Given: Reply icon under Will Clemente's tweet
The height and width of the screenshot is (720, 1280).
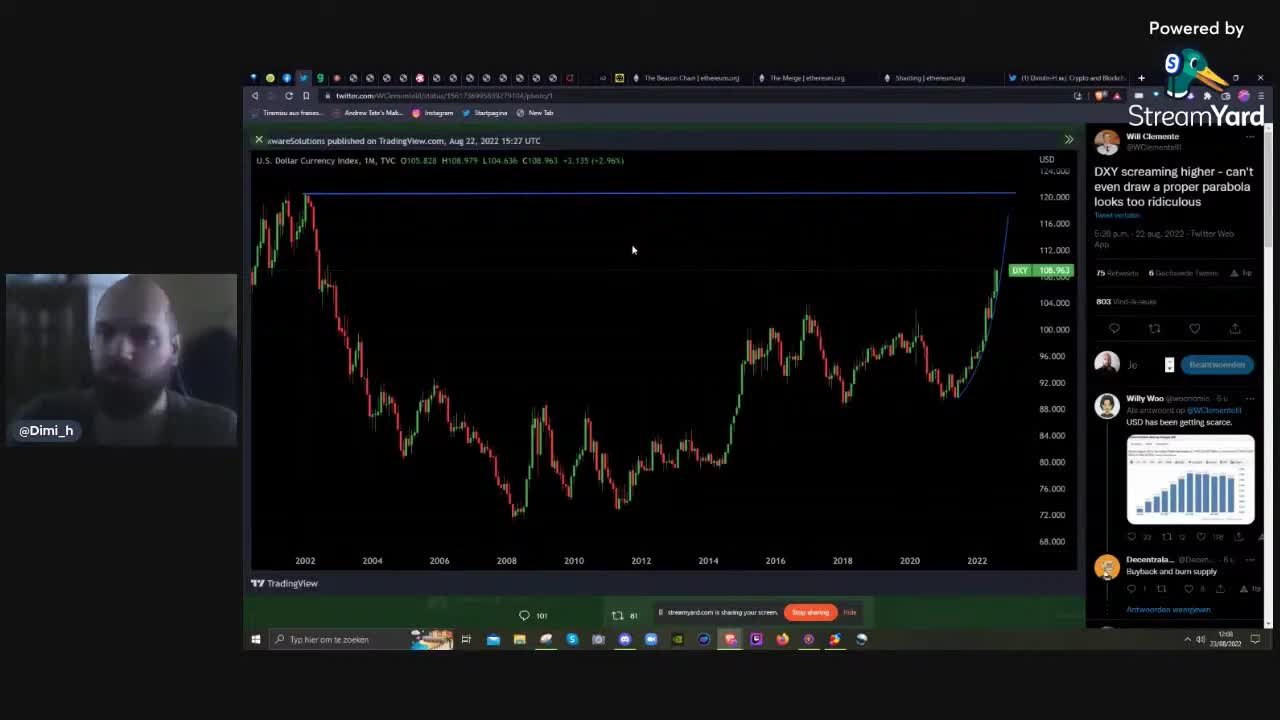Looking at the screenshot, I should pos(1114,329).
